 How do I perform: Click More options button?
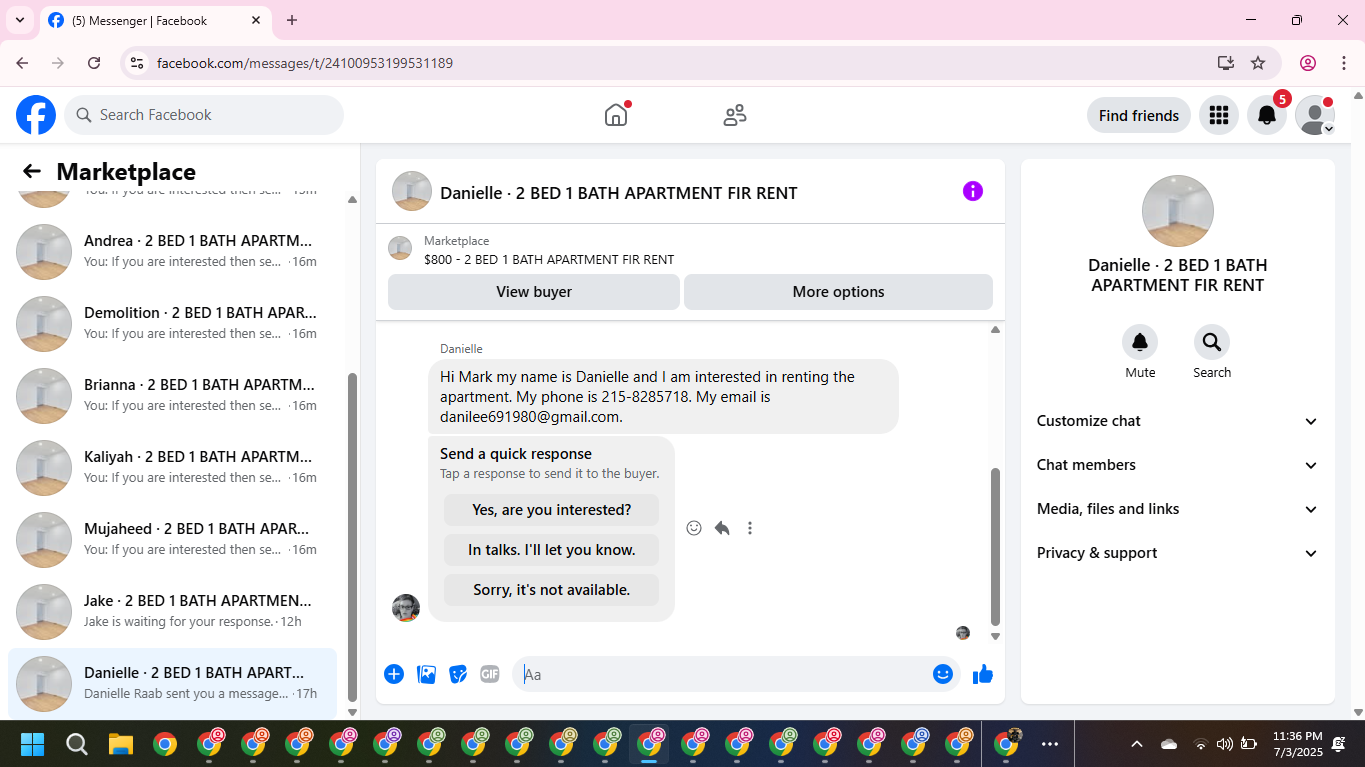(x=838, y=292)
